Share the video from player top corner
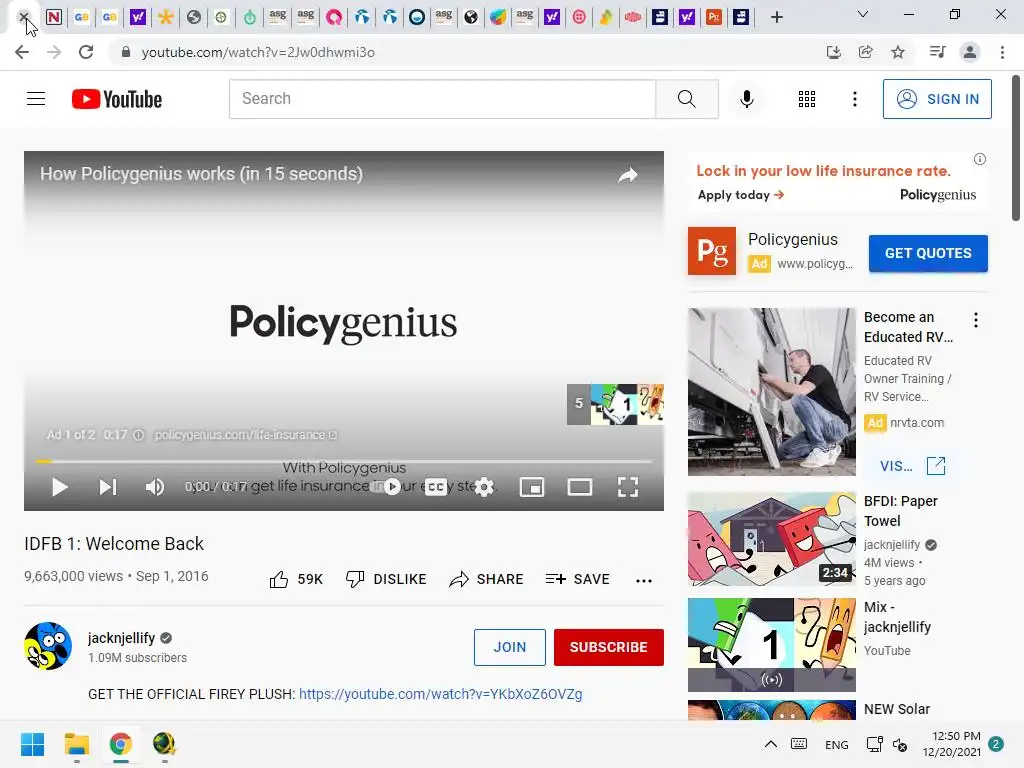 628,175
